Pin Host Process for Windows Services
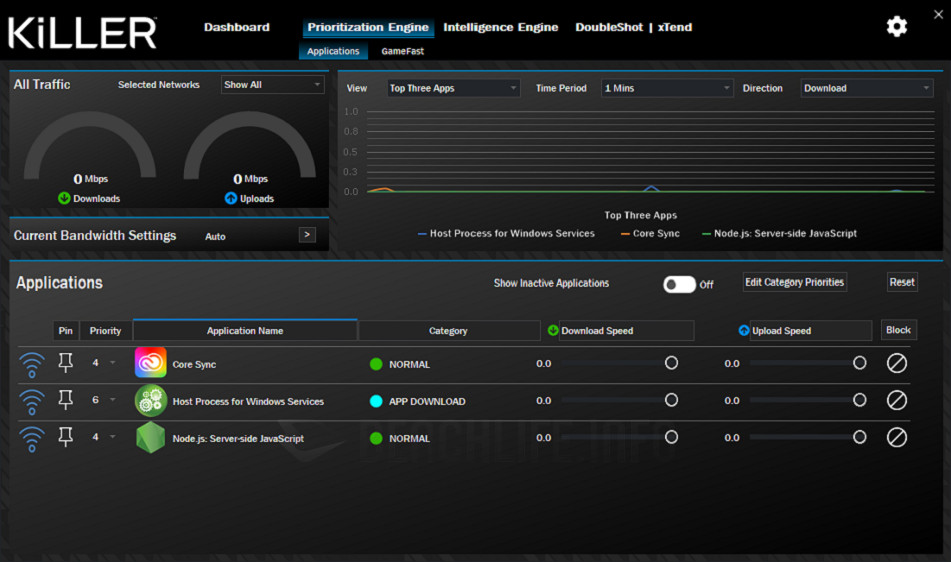The height and width of the screenshot is (562, 951). 66,400
